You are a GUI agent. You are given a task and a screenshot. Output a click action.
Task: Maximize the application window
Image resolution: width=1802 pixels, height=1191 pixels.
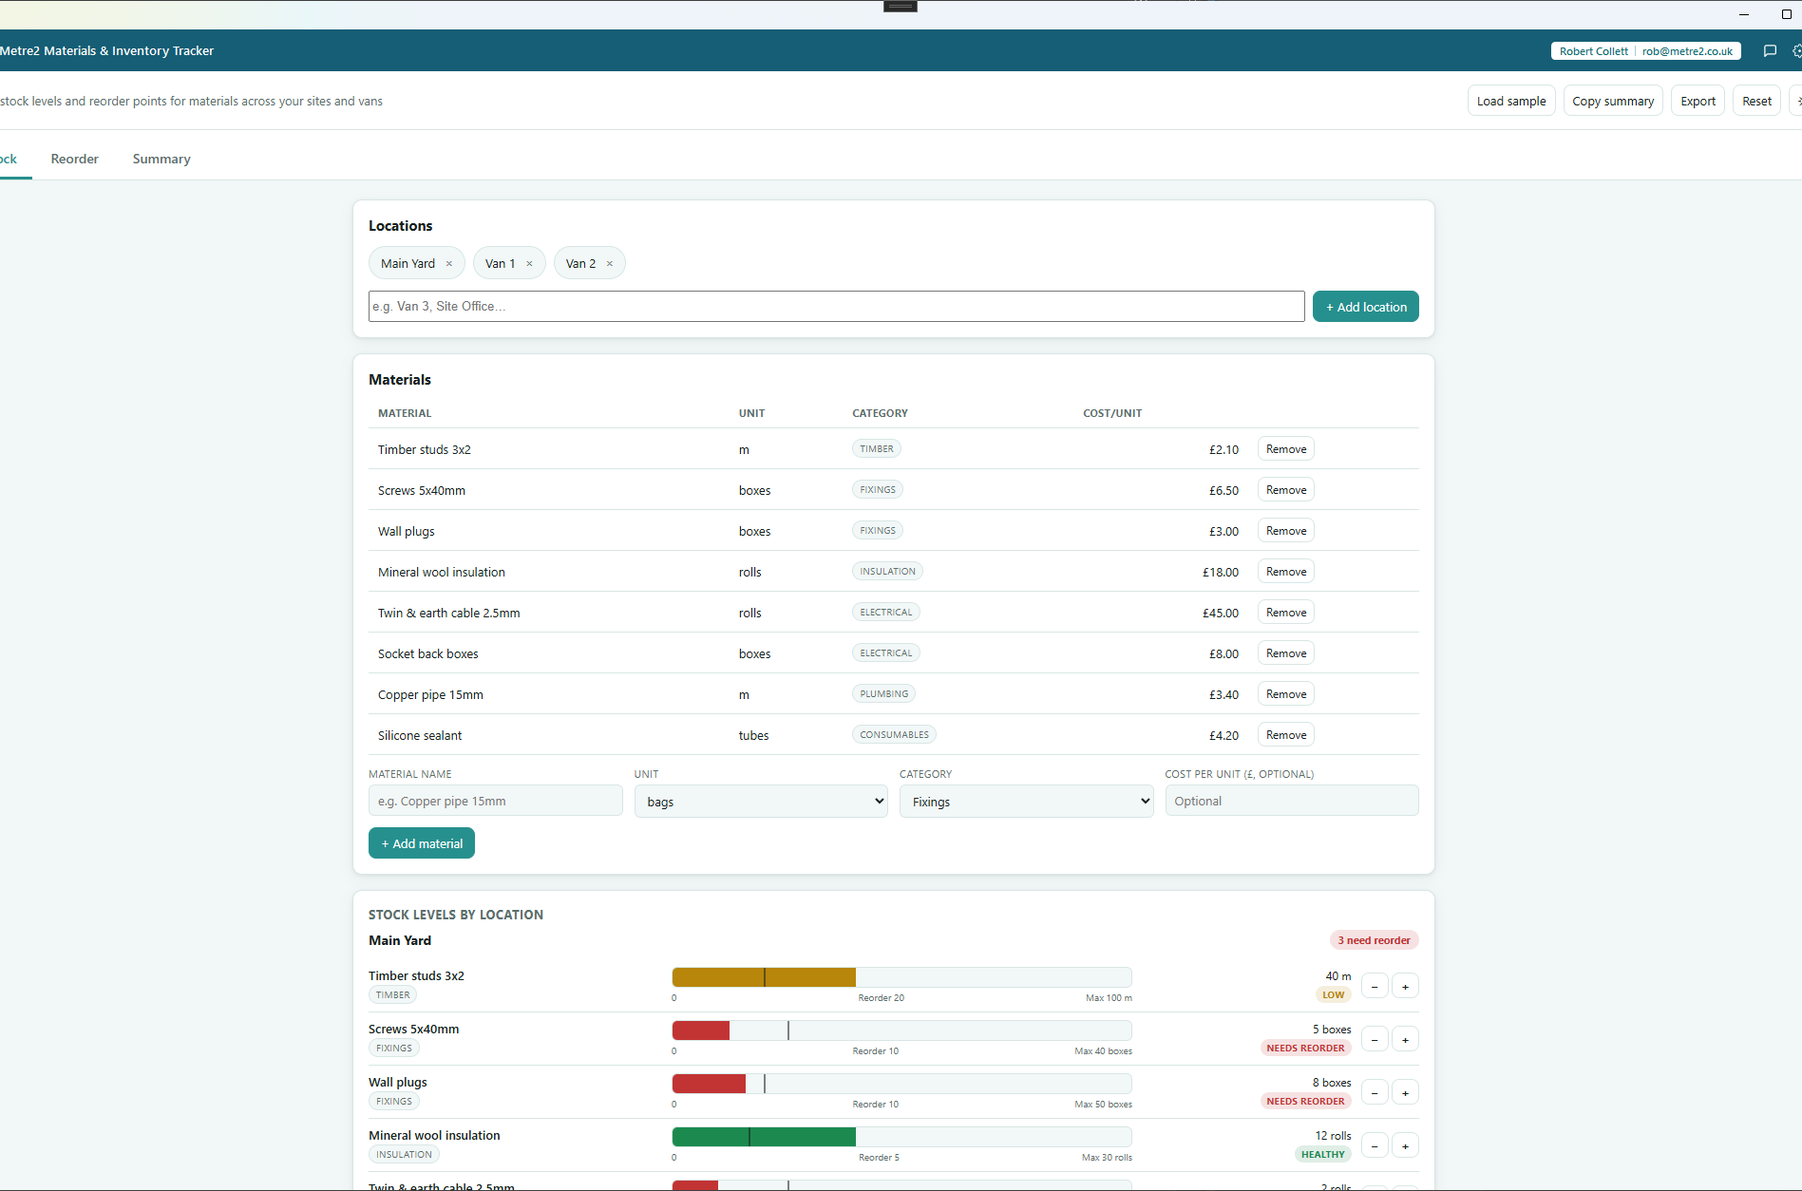coord(1786,14)
